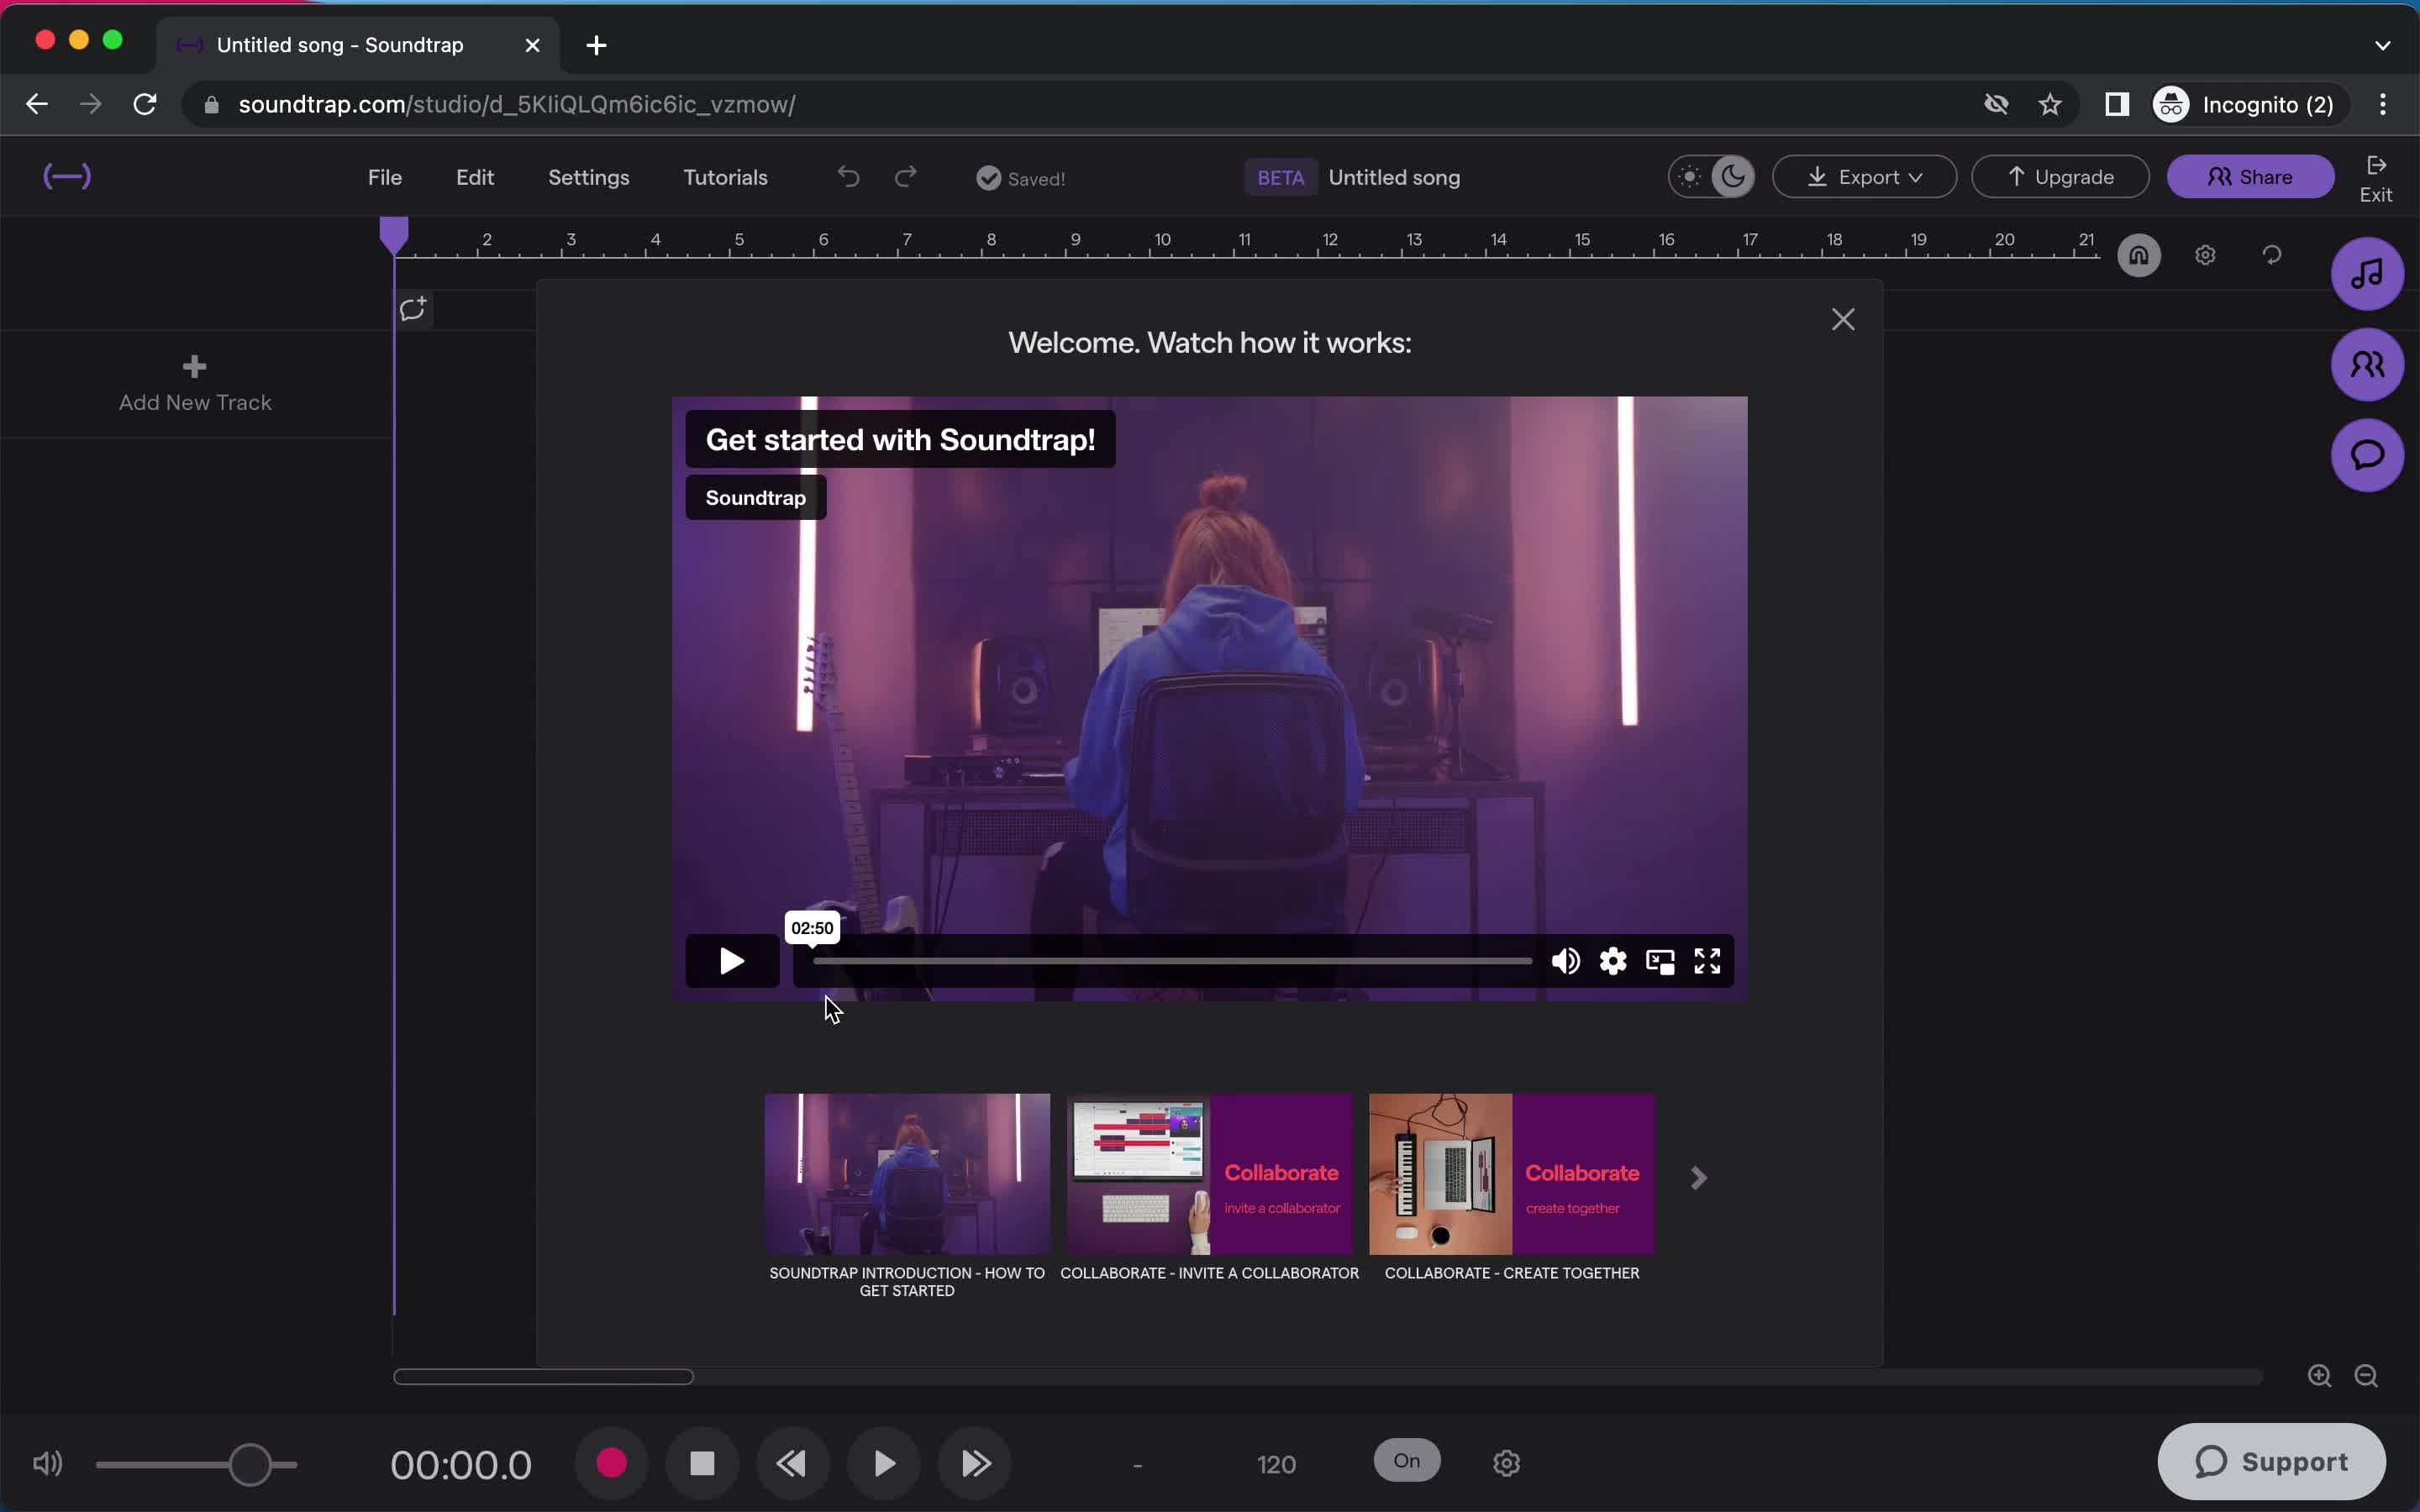This screenshot has width=2420, height=1512.
Task: Open the Tutorials dropdown menu
Action: tap(725, 176)
